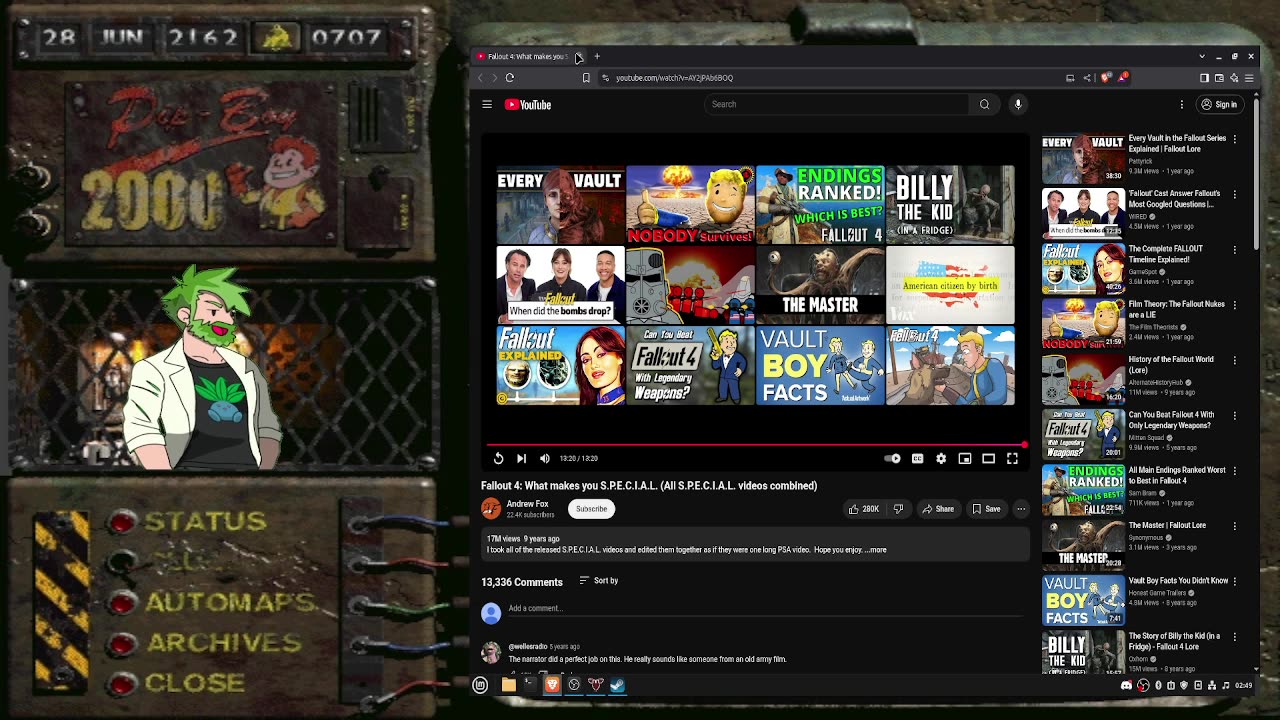Open the Linux Mint start menu
The image size is (1280, 720).
point(480,685)
